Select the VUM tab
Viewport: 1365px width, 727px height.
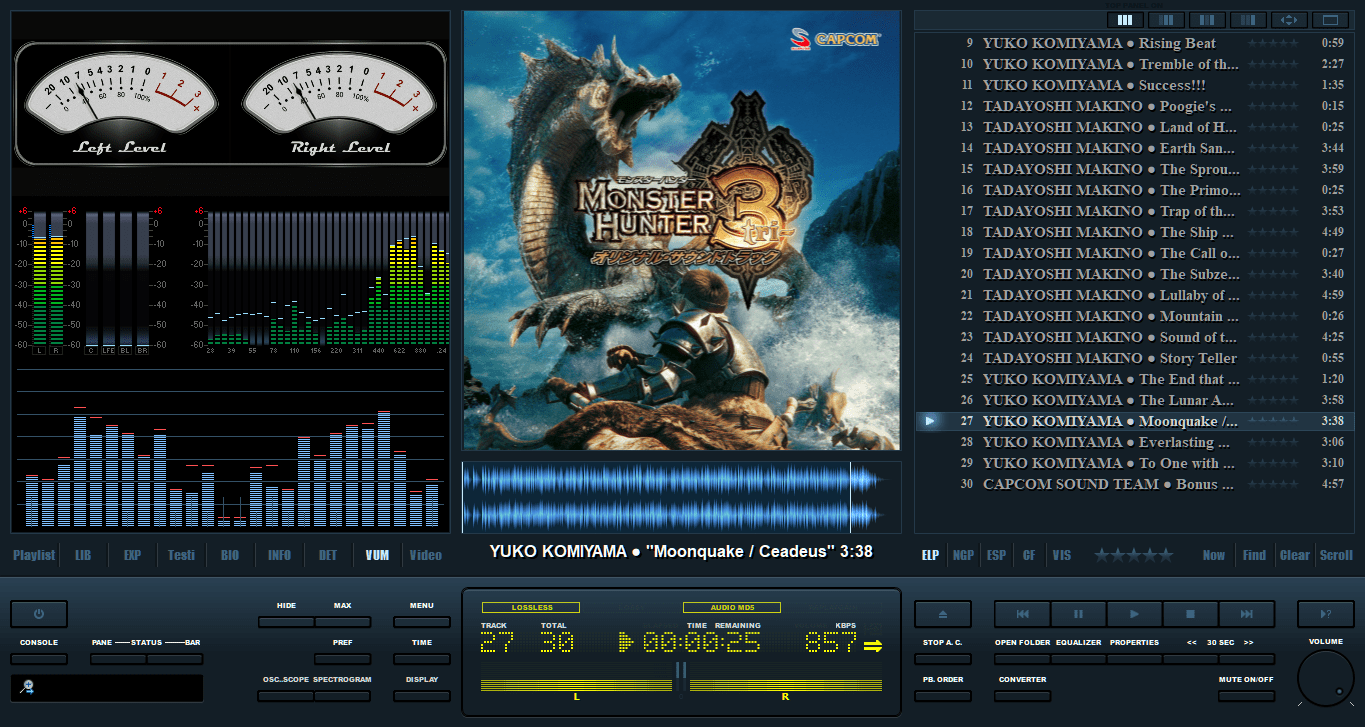click(x=377, y=555)
